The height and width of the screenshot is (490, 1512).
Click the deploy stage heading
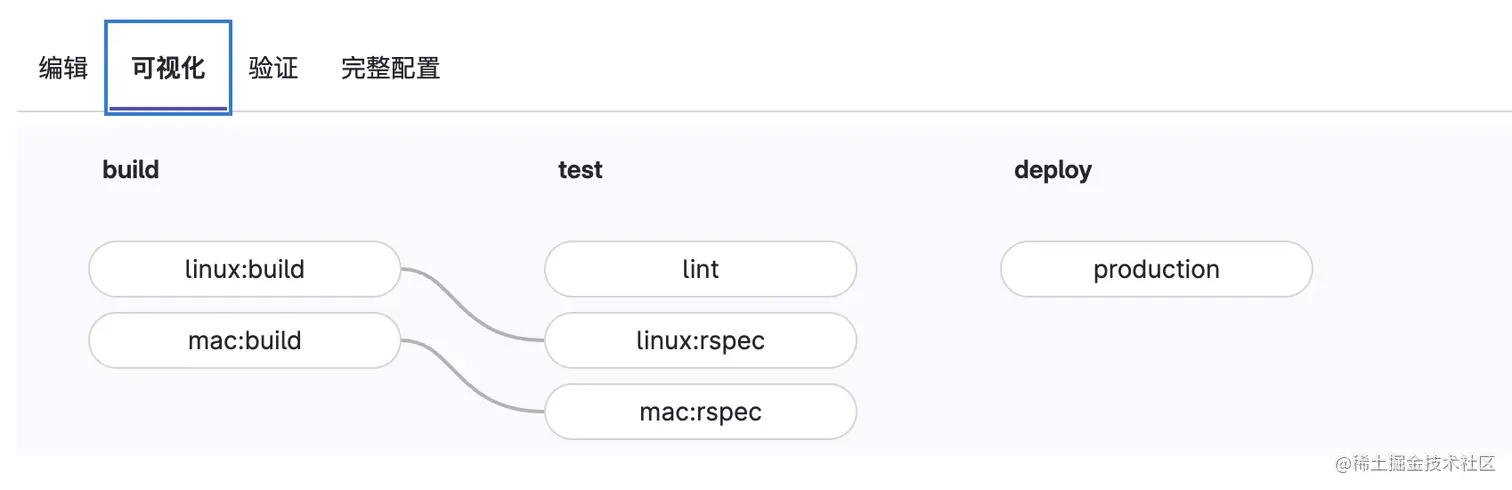coord(1052,170)
